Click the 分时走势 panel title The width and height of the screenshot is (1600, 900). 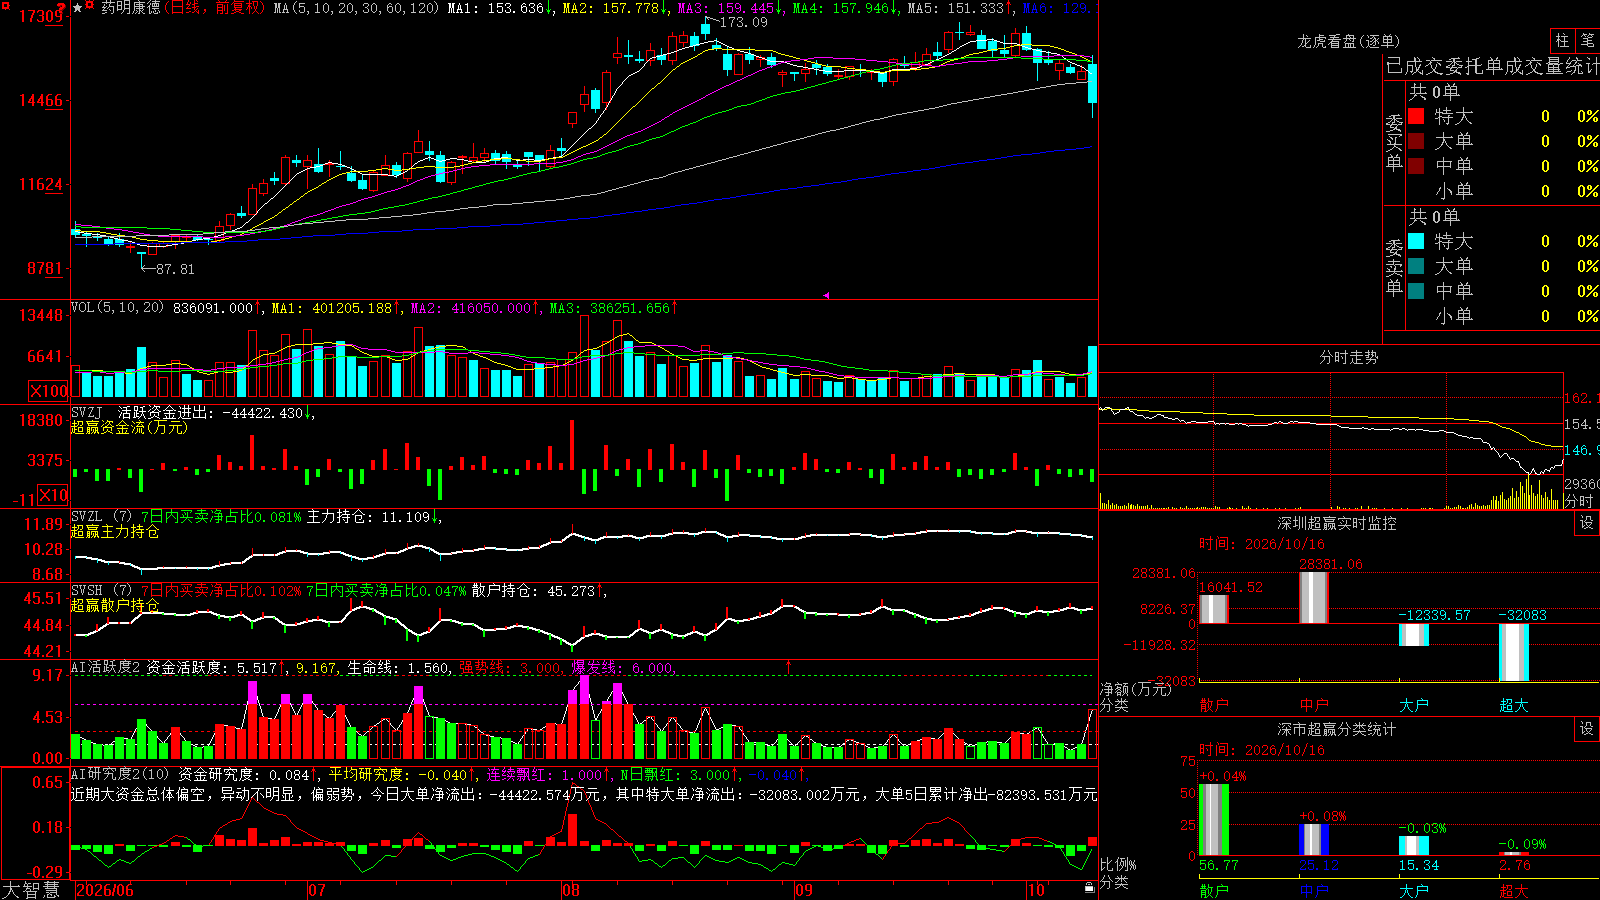point(1348,357)
